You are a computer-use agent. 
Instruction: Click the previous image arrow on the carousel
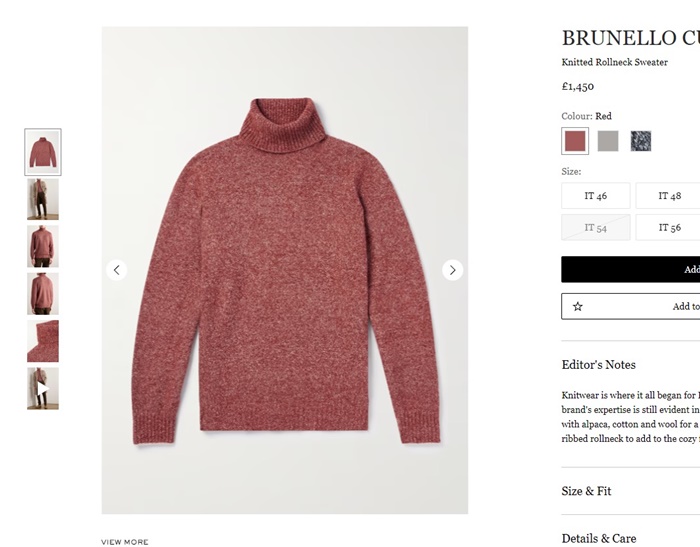pyautogui.click(x=117, y=270)
